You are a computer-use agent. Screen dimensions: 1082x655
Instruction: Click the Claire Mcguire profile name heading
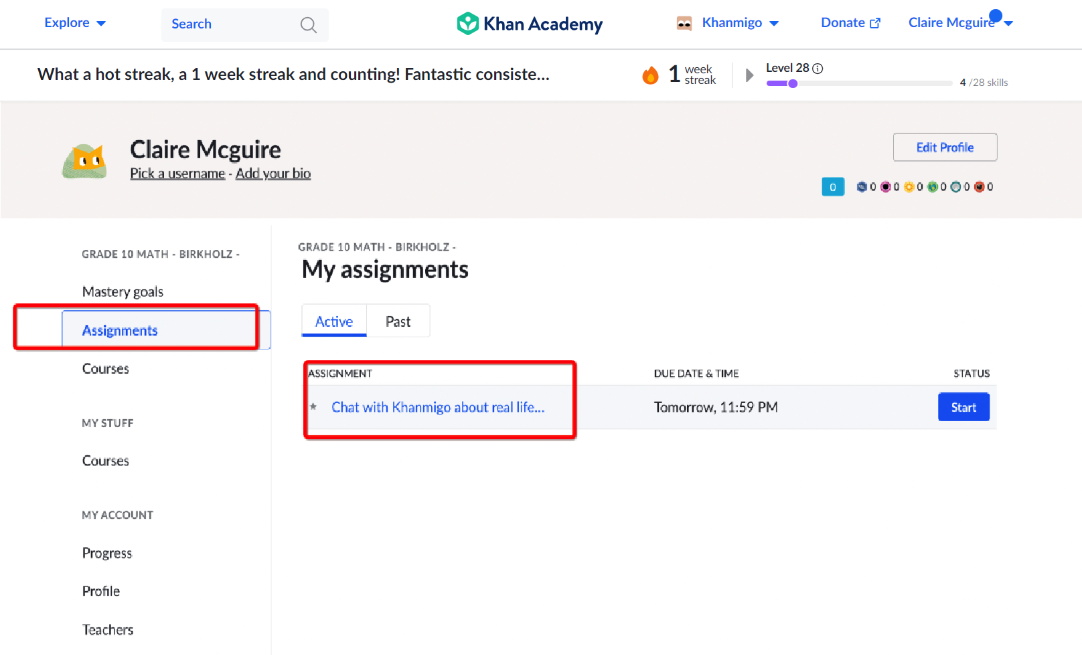(206, 150)
